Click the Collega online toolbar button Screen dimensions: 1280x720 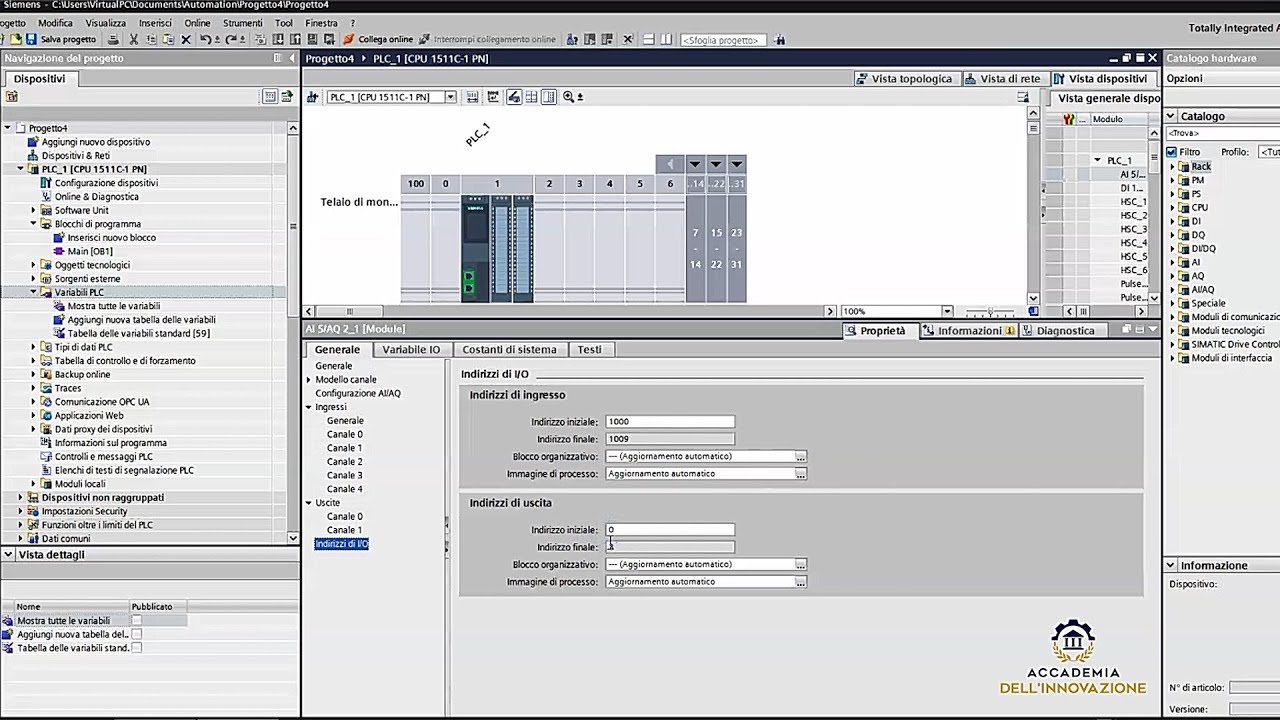tap(378, 39)
